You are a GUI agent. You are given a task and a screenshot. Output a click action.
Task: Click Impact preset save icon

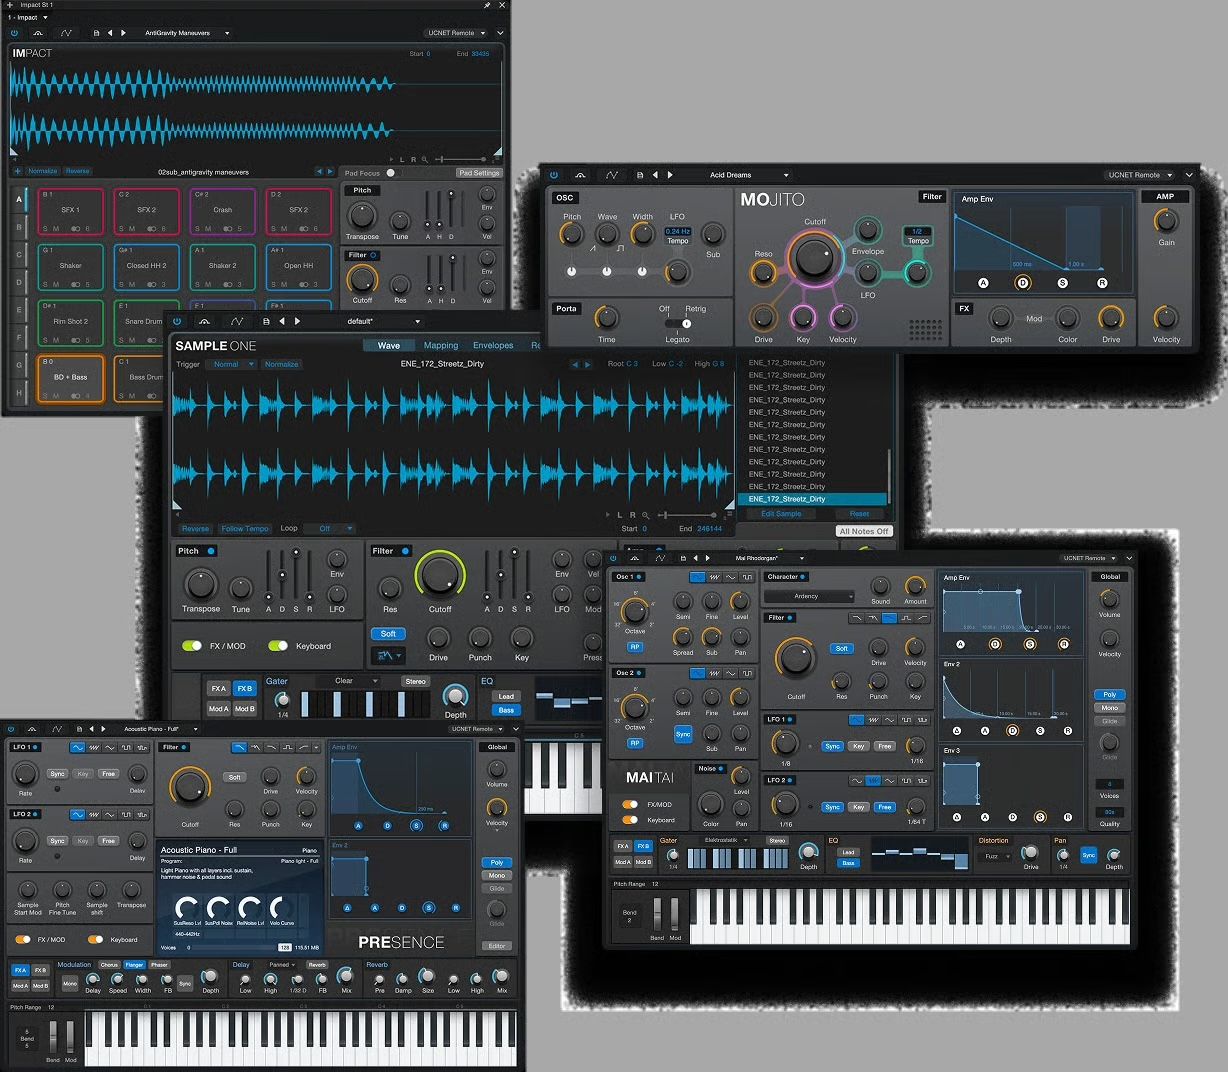click(96, 33)
